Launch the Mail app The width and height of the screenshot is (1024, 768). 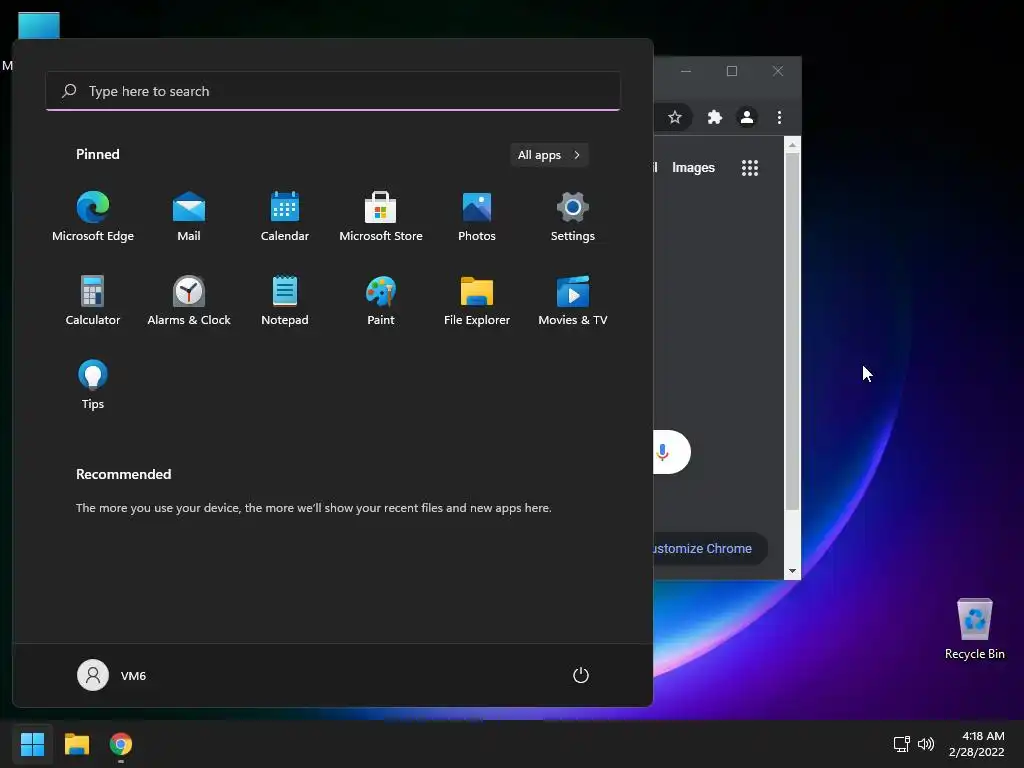click(x=189, y=217)
